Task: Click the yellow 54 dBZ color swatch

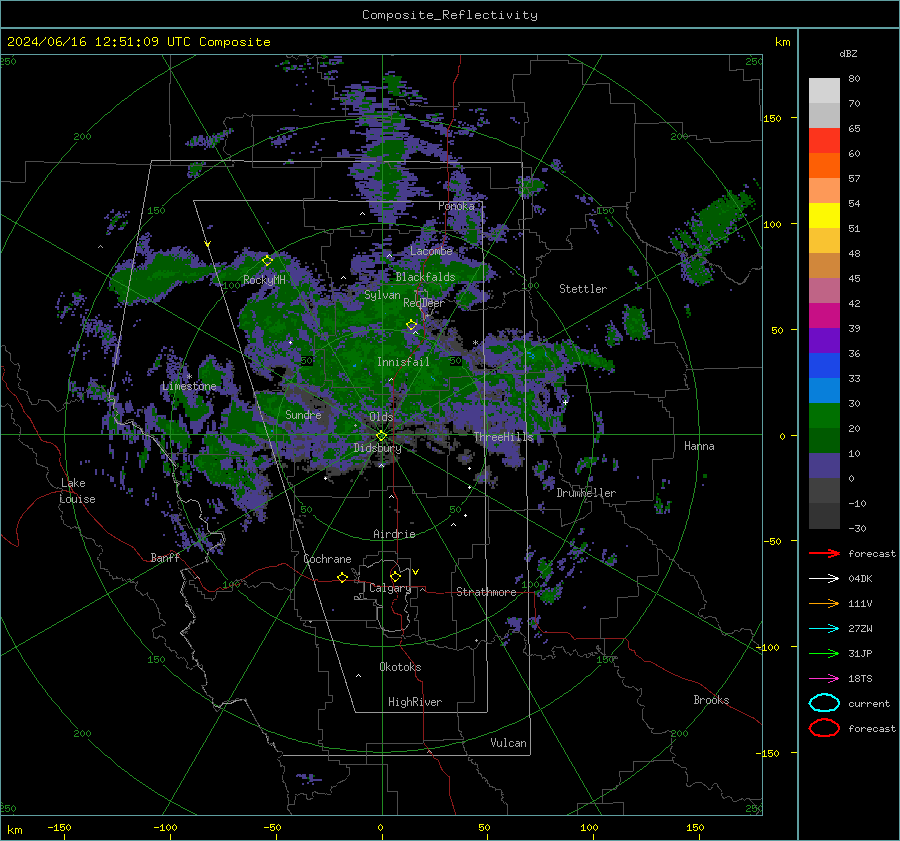Action: pos(824,215)
